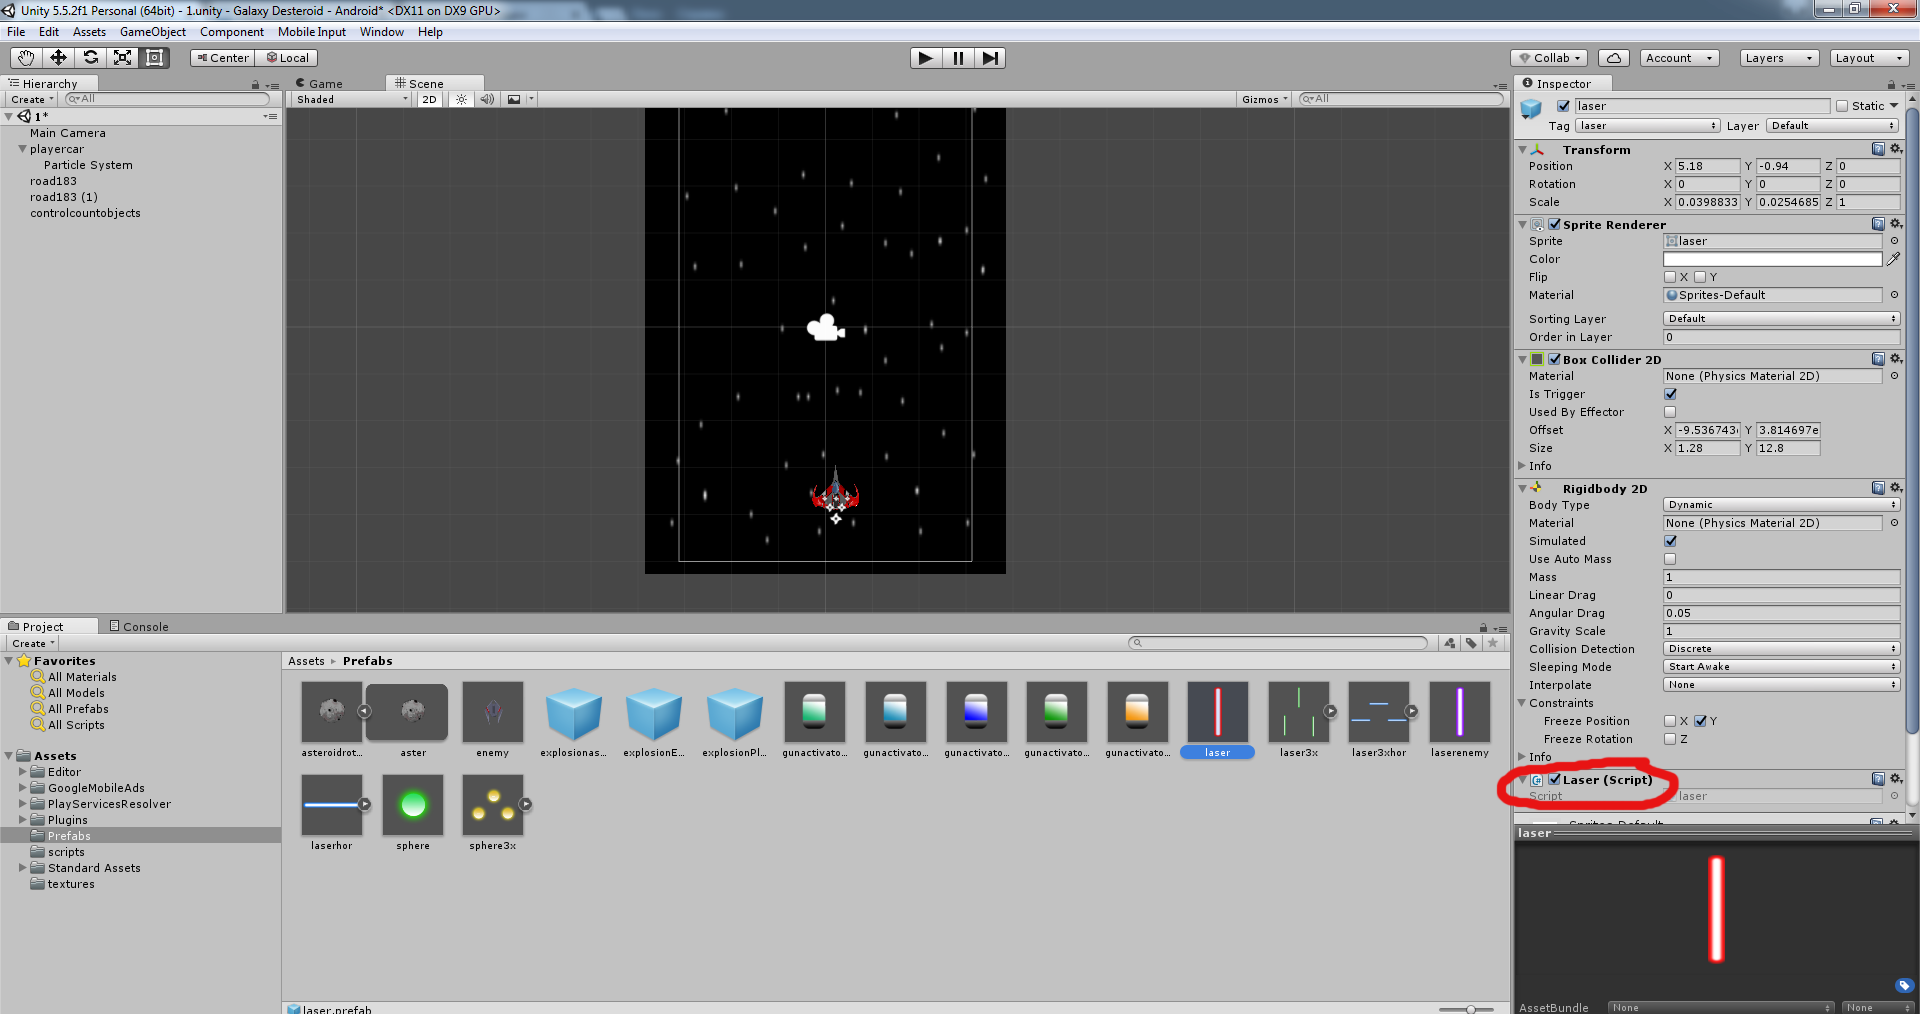Select laser prefab thumbnail
Image resolution: width=1920 pixels, height=1014 pixels.
(1217, 712)
